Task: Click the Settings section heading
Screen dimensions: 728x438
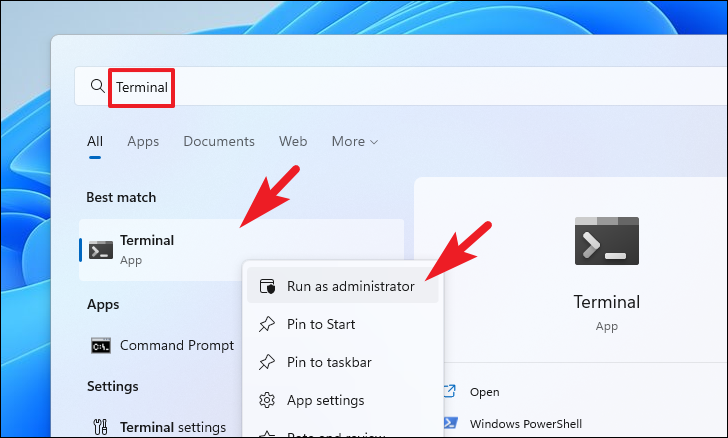Action: pyautogui.click(x=113, y=386)
